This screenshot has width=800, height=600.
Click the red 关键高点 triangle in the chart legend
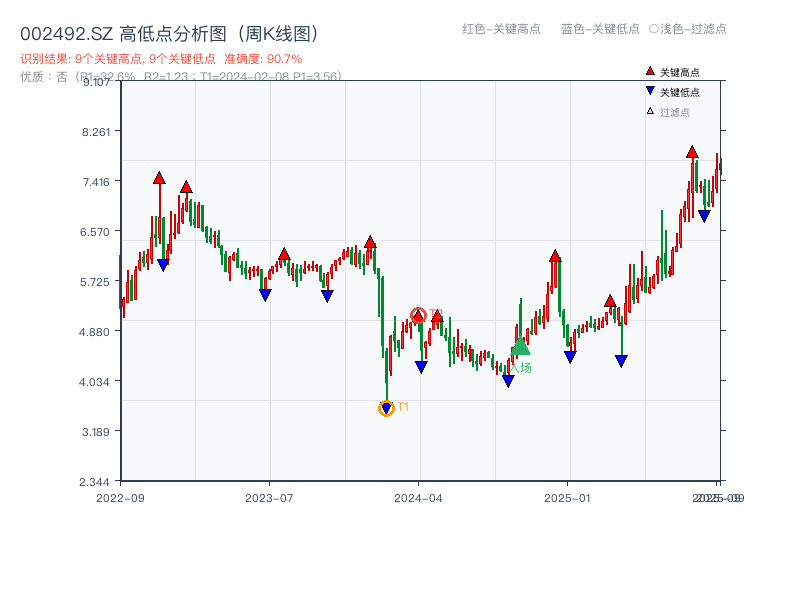tap(650, 71)
